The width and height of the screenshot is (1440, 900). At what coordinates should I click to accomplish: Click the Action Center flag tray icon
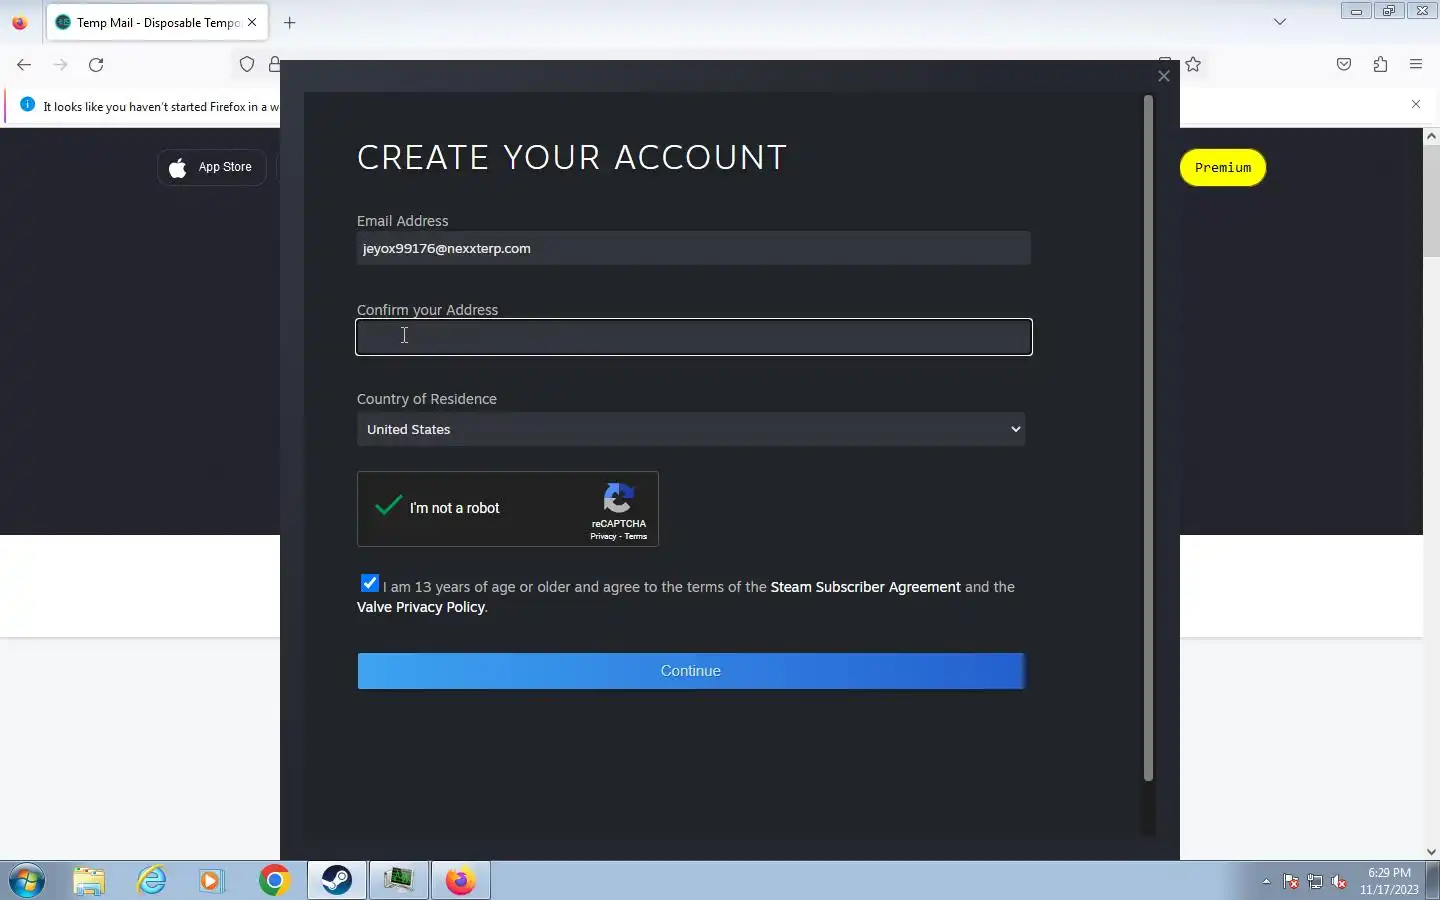coord(1291,882)
